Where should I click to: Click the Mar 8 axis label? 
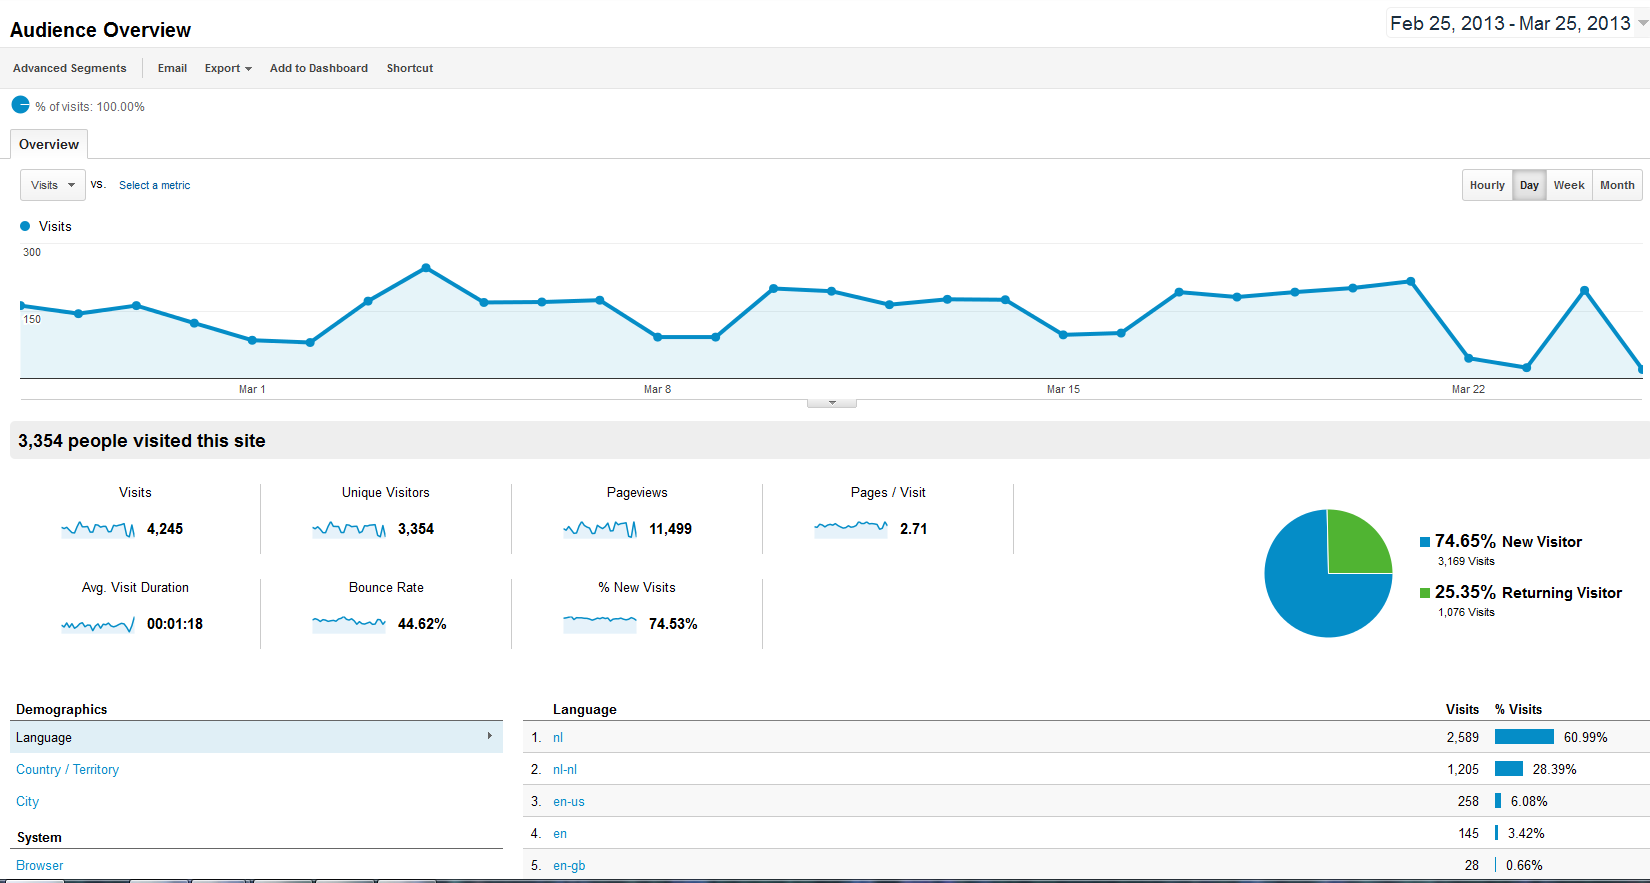657,389
